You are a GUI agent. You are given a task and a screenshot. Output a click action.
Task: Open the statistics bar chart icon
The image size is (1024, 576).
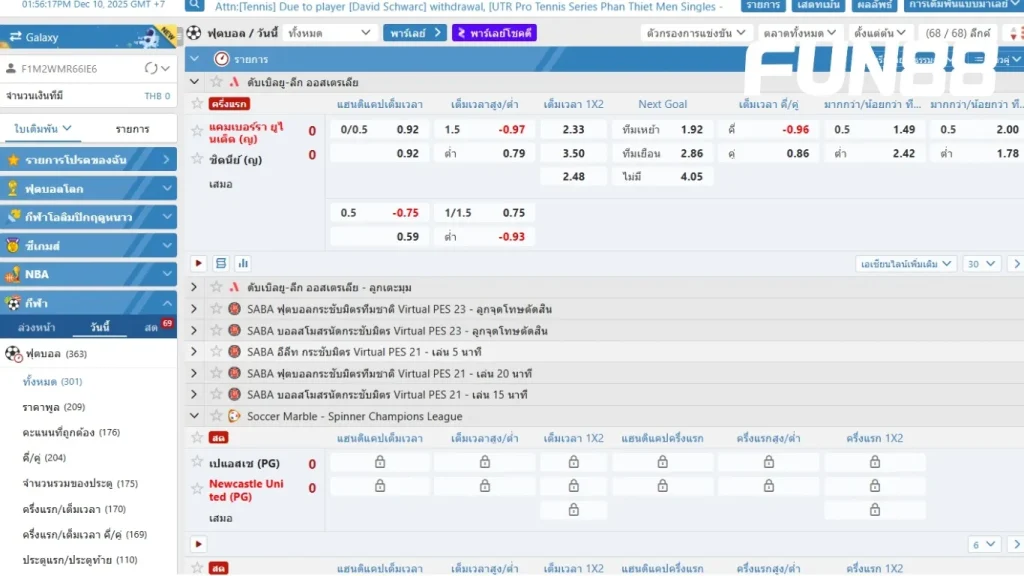[x=242, y=264]
